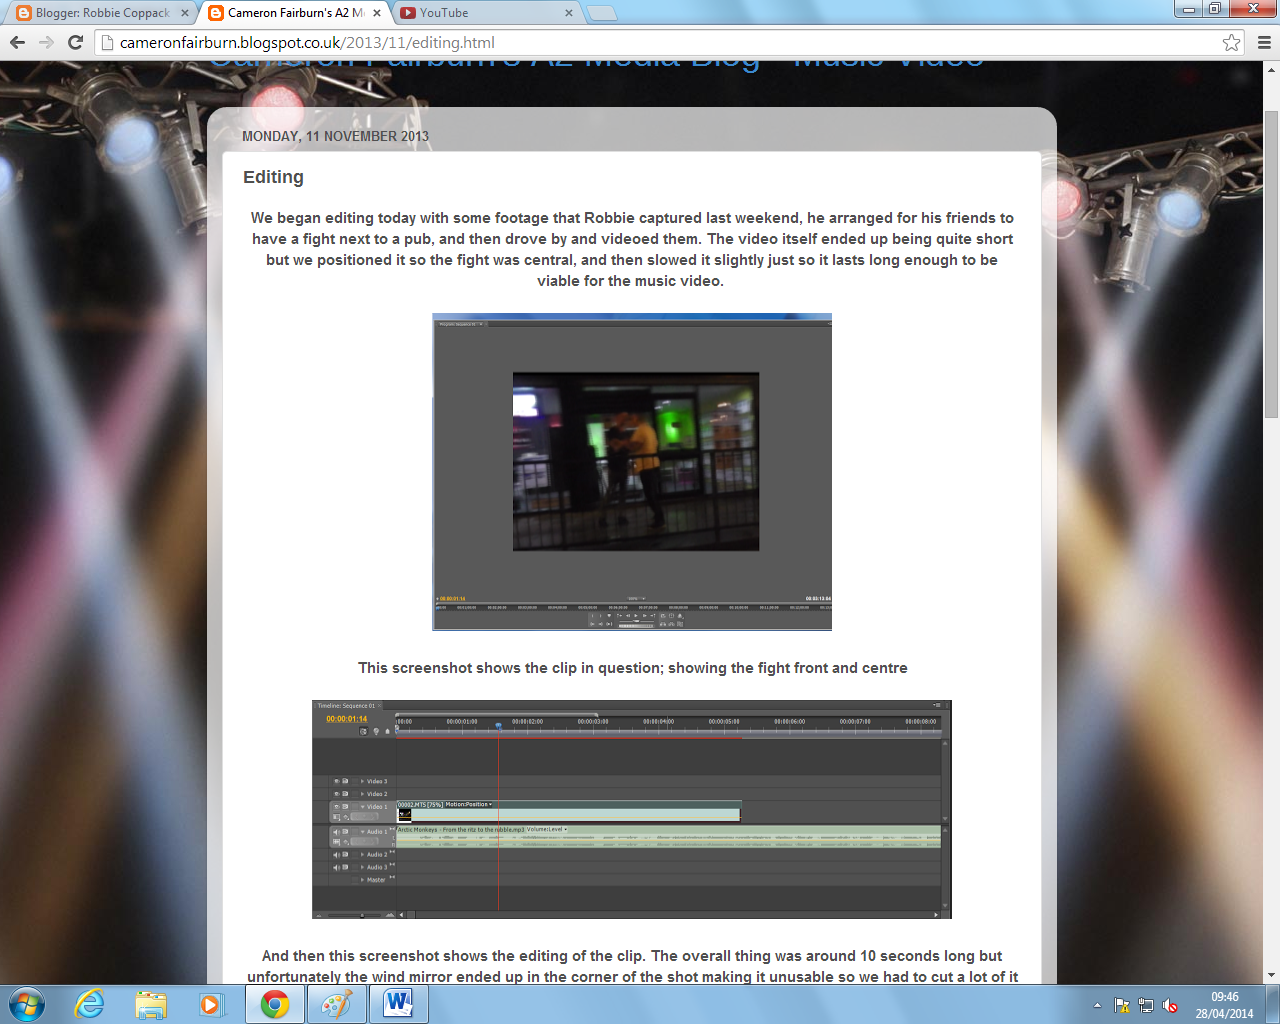This screenshot has height=1024, width=1280.
Task: Switch to the Blogger: Robbie Coppack tab
Action: 100,13
